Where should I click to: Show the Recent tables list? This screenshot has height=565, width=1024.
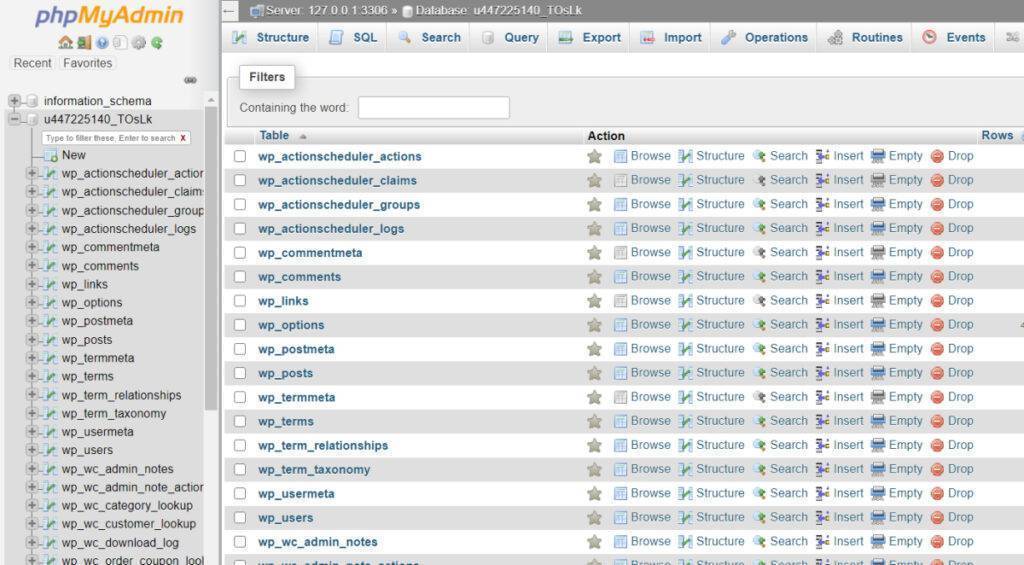point(33,63)
